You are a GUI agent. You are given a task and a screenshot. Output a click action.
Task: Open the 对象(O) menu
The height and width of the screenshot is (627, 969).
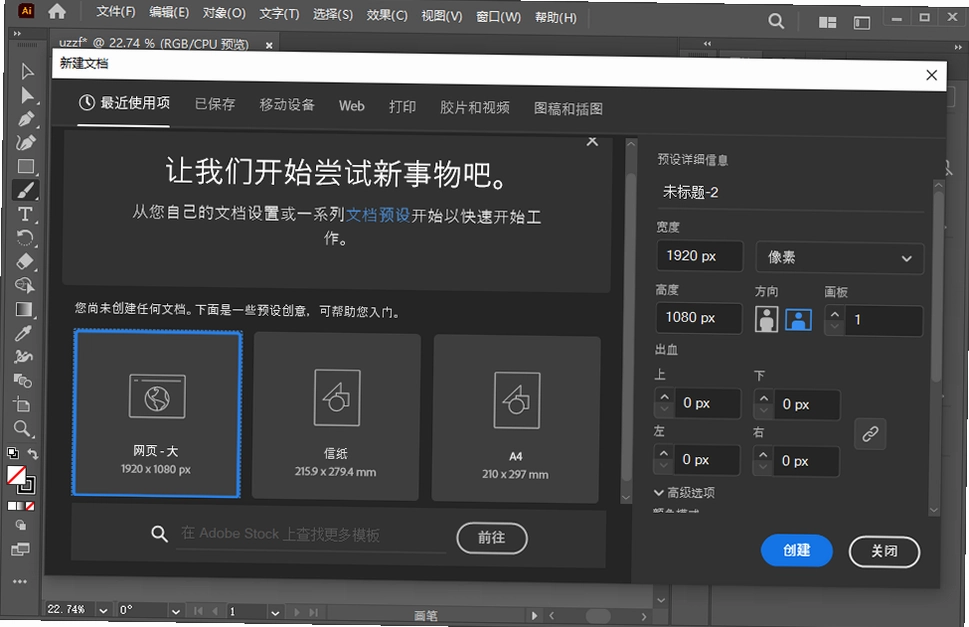(x=224, y=13)
